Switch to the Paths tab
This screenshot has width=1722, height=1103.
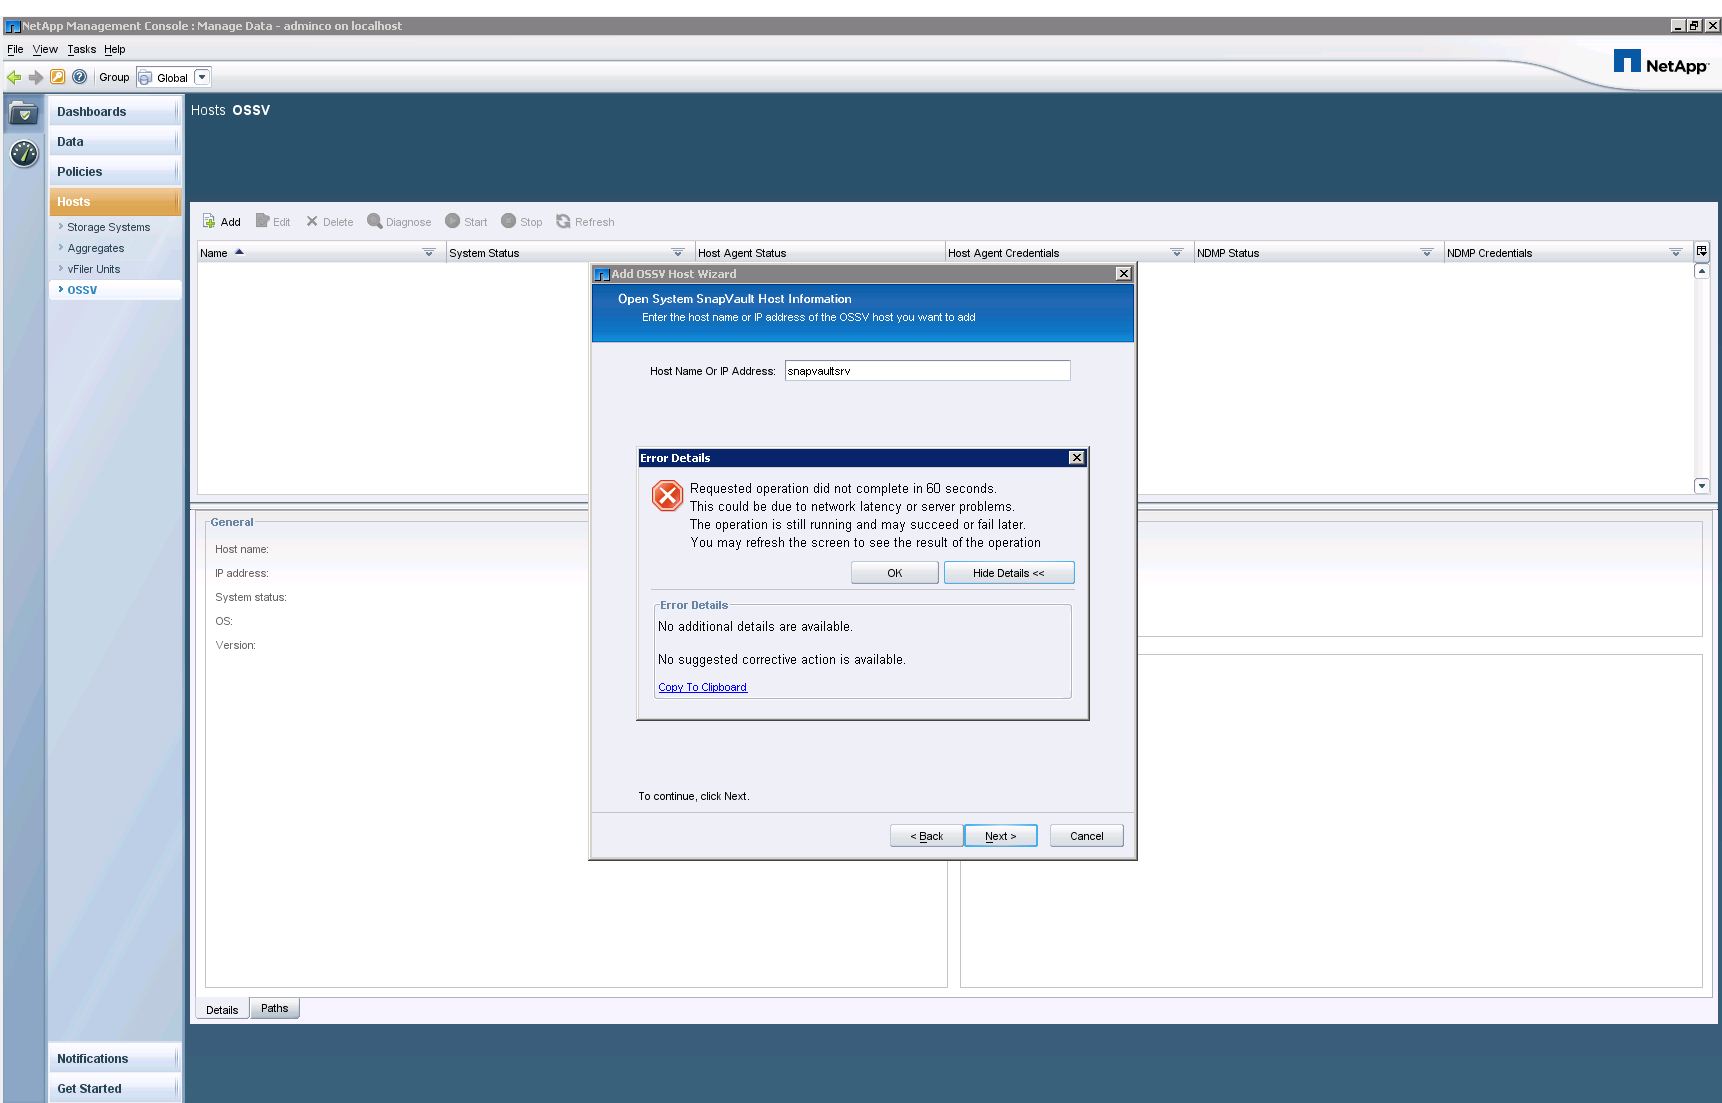274,1008
